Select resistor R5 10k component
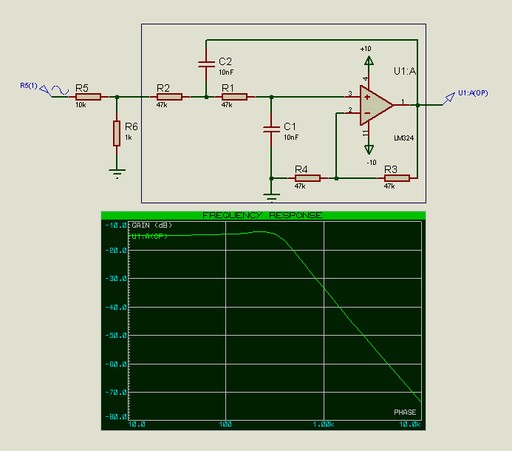The height and width of the screenshot is (451, 512). pyautogui.click(x=88, y=97)
